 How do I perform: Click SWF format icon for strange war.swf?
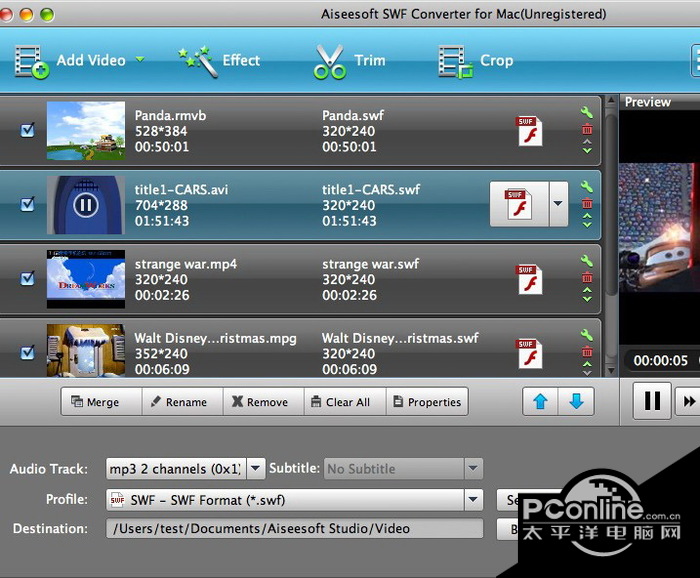point(529,279)
